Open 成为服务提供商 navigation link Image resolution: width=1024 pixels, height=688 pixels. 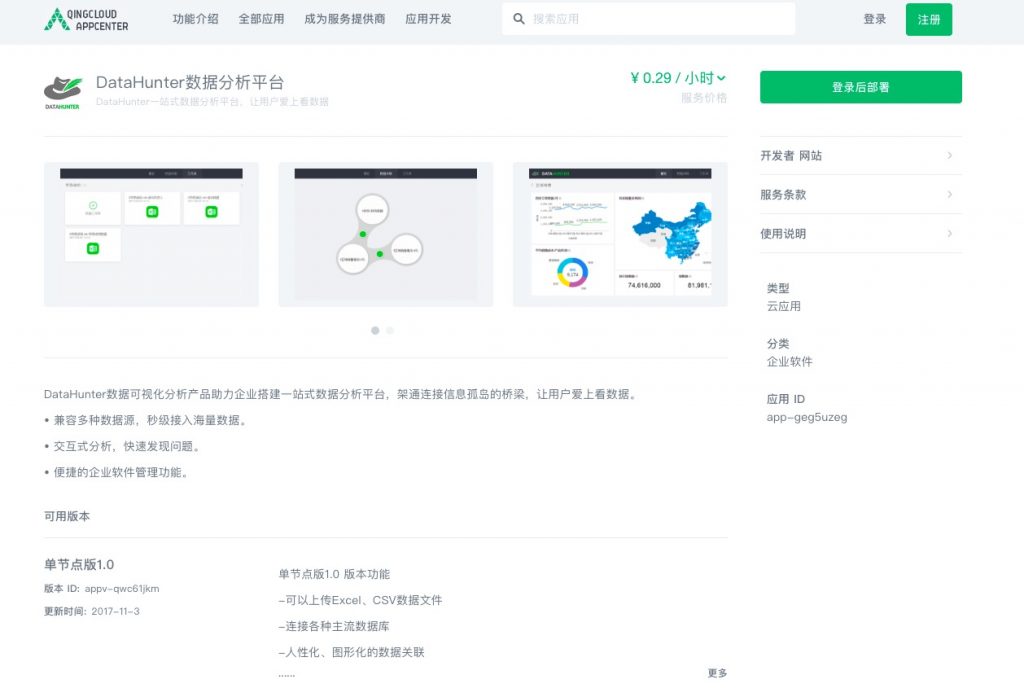tap(344, 19)
